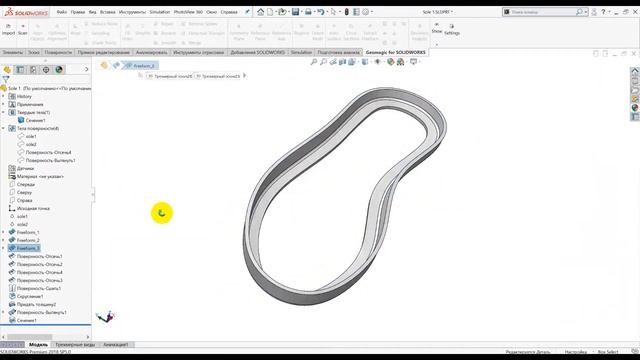Open the Инструменты menu
The image size is (640, 360).
[x=132, y=12]
